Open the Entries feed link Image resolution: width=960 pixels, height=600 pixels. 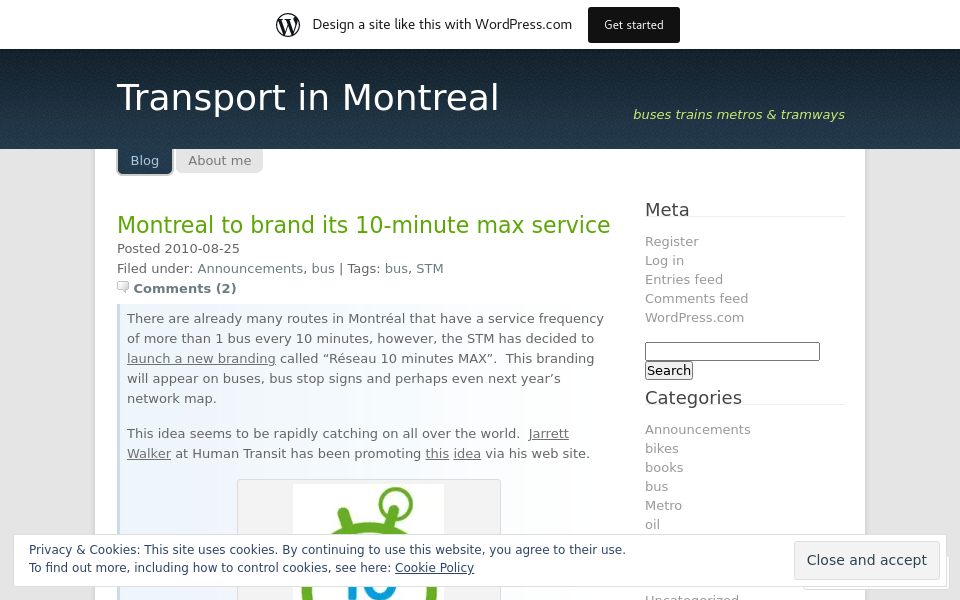(684, 279)
